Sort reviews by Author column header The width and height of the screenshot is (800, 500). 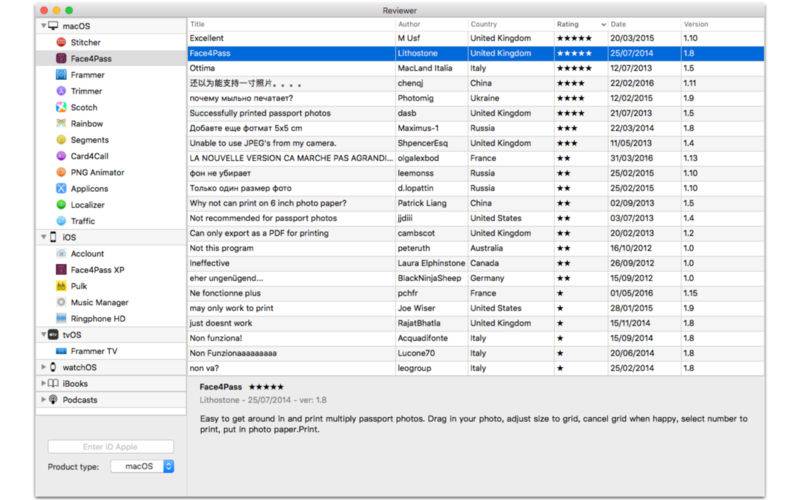pyautogui.click(x=409, y=24)
